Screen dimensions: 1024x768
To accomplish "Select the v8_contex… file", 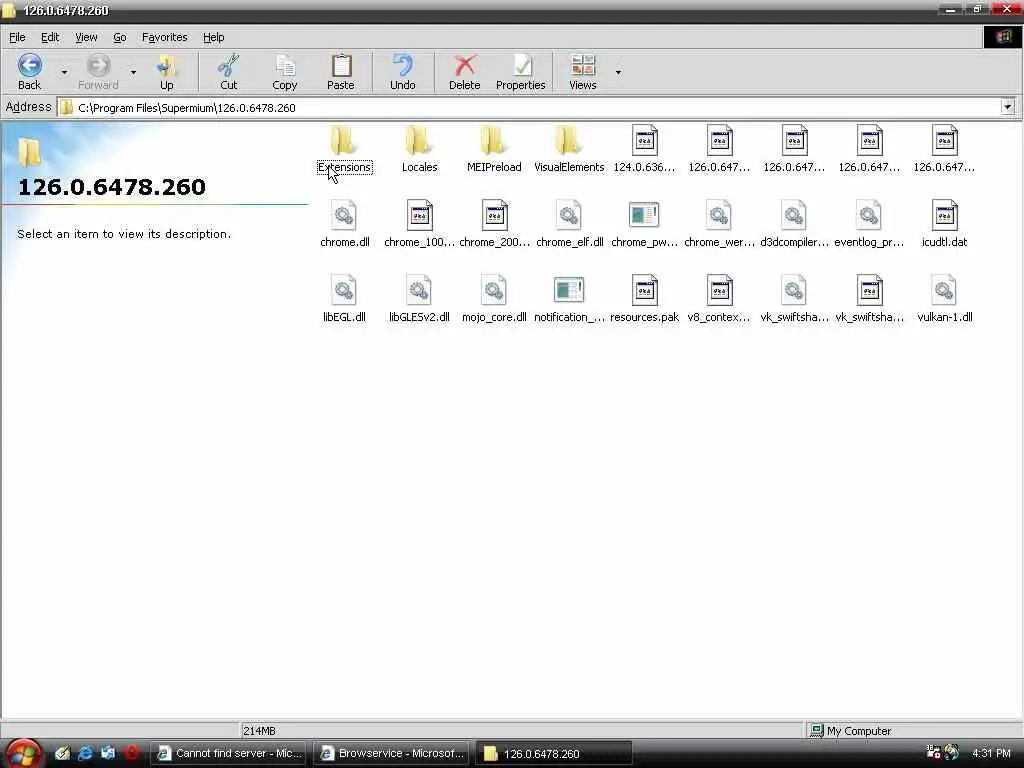I will [x=719, y=299].
